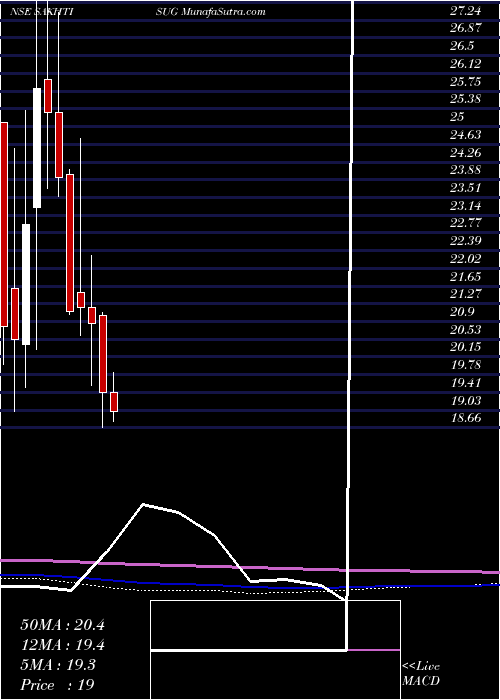Select the 20.53 price axis label
500x700 pixels.
pyautogui.click(x=466, y=330)
